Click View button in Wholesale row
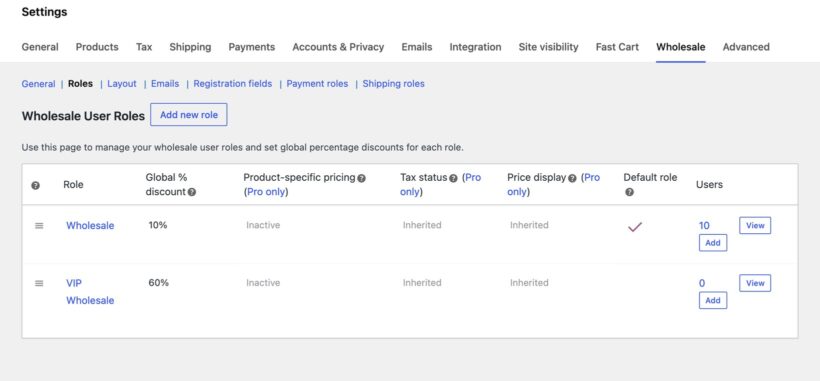 (755, 226)
